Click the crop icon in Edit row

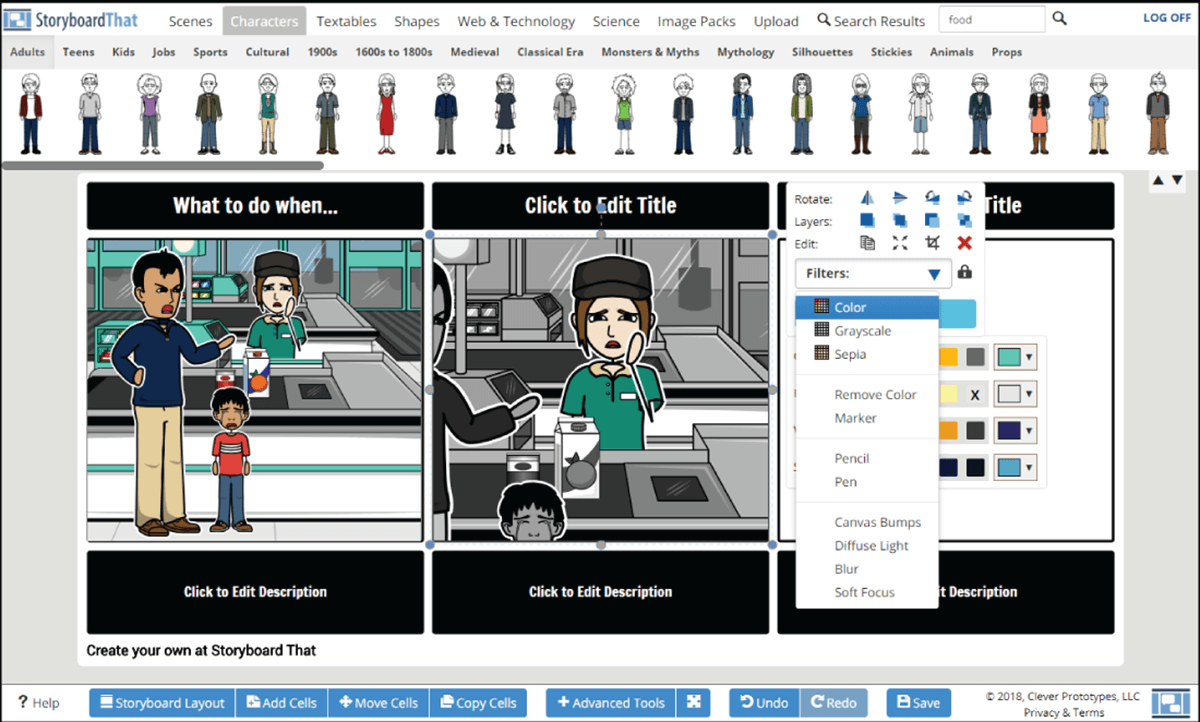coord(932,243)
